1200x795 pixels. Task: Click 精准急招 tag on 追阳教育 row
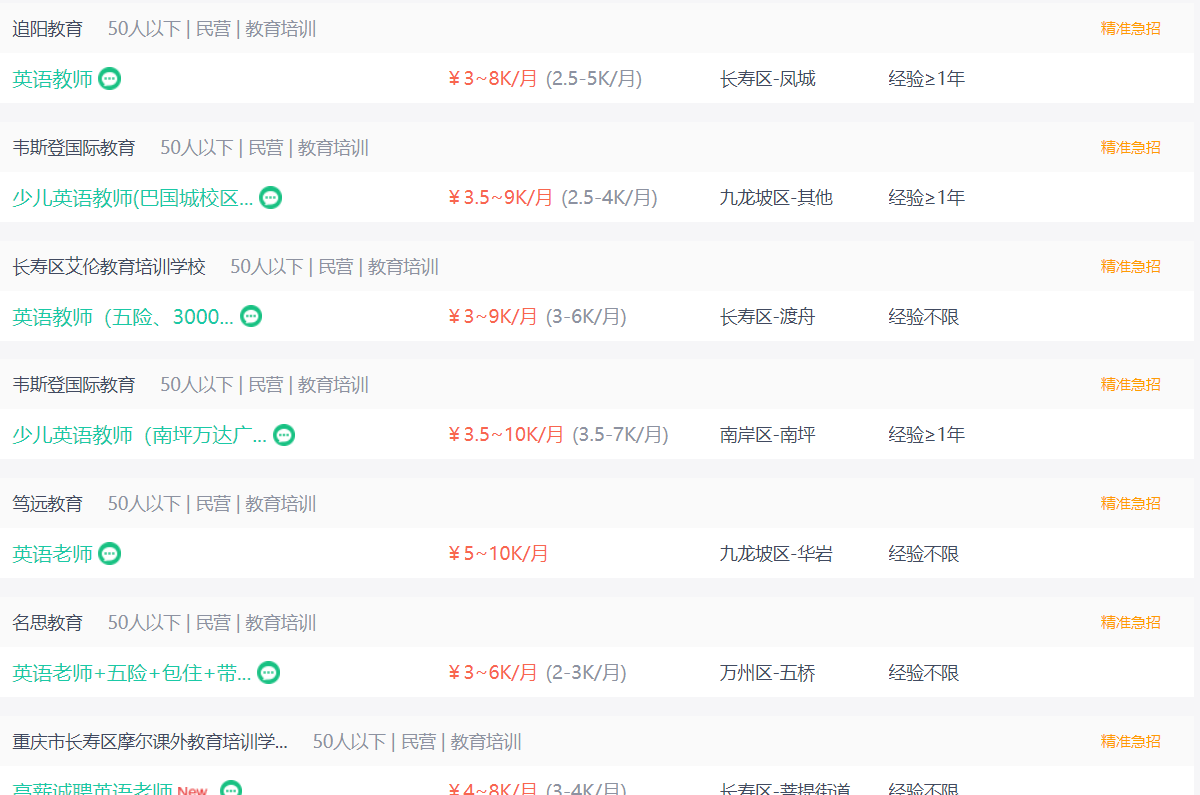pyautogui.click(x=1130, y=28)
